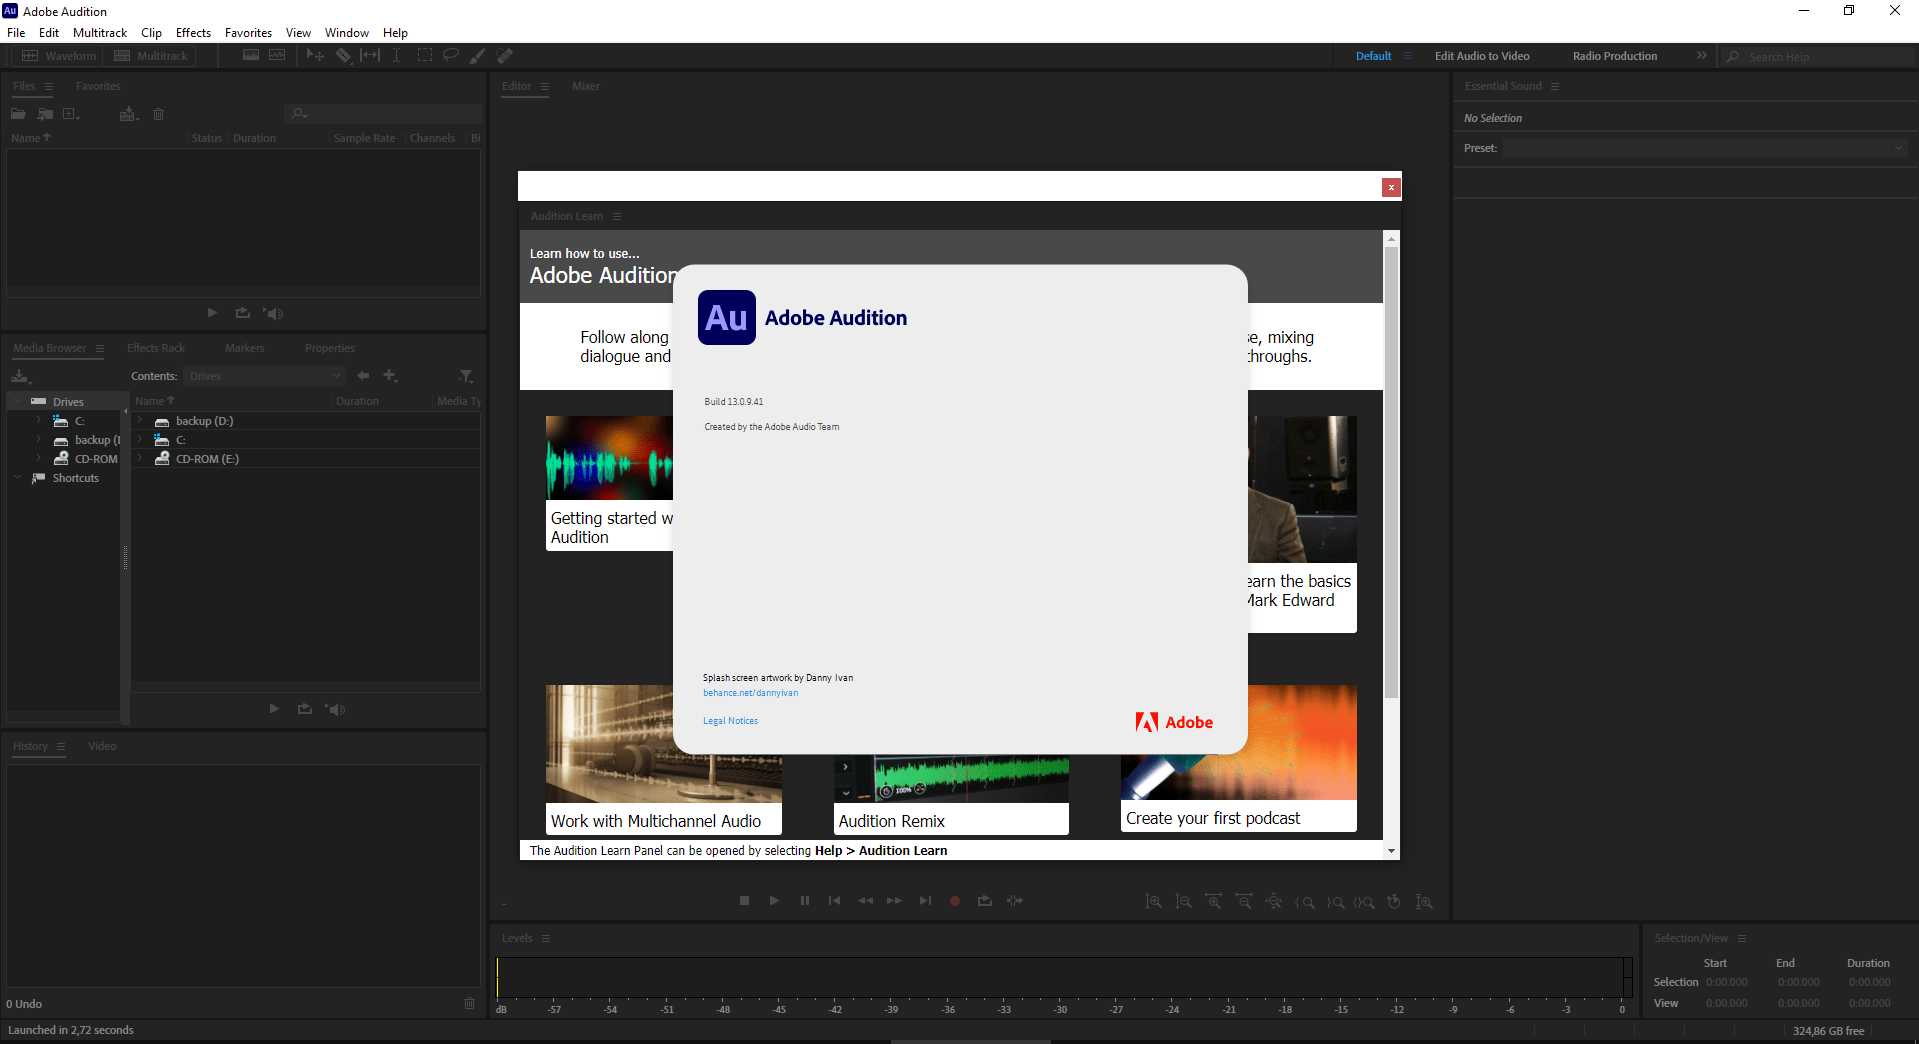Screen dimensions: 1919x1044
Task: Switch to Multitrack view
Action: pos(151,56)
